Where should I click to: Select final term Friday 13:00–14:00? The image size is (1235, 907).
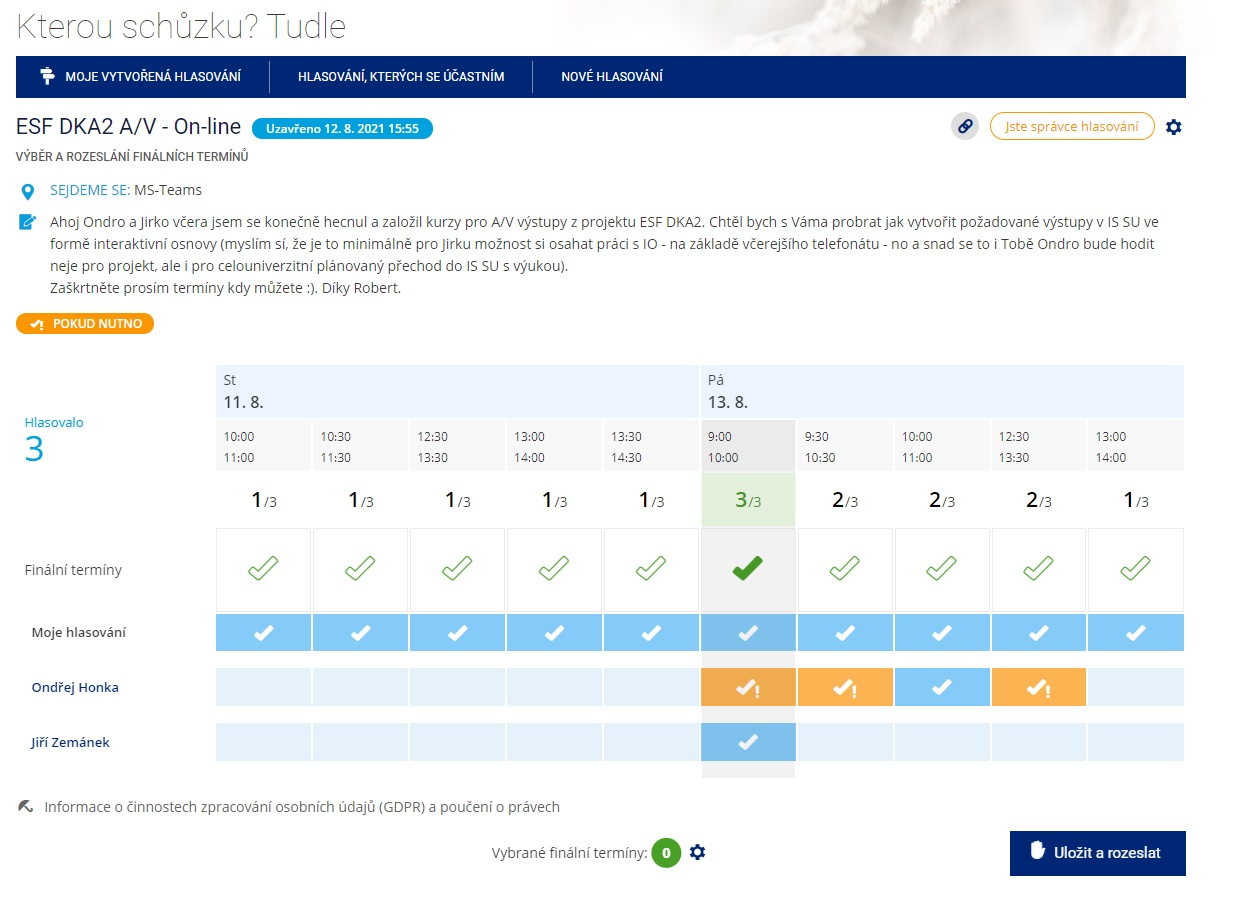(1135, 570)
